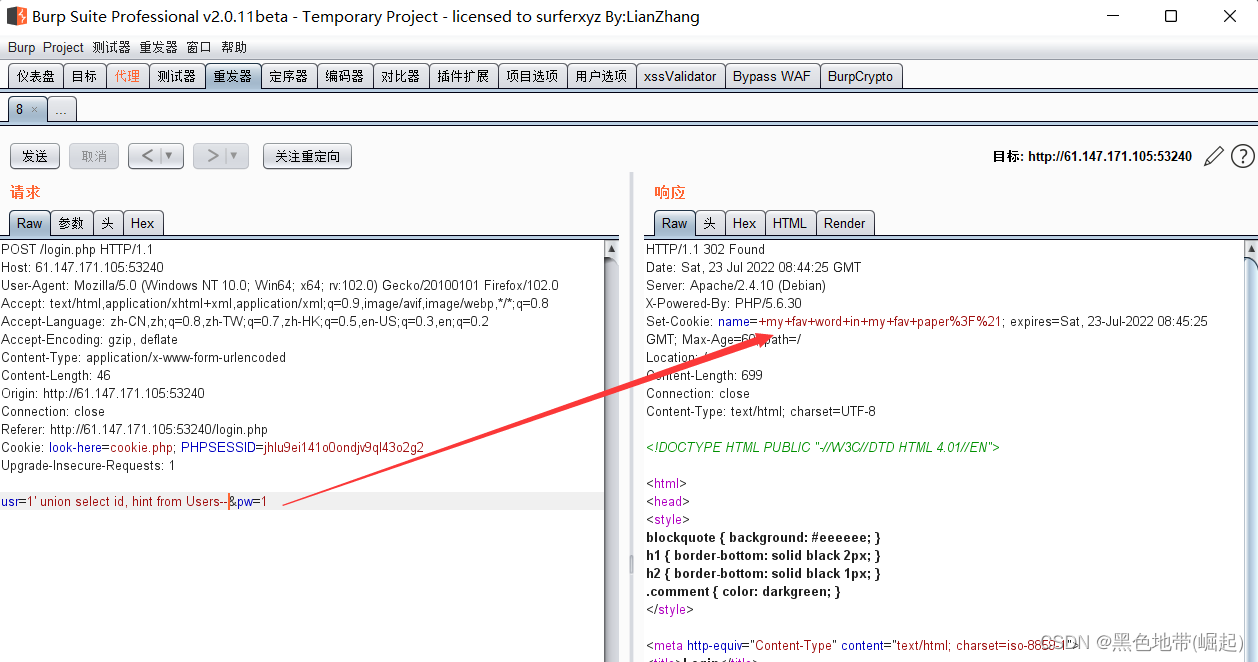Image resolution: width=1258 pixels, height=662 pixels.
Task: Select the response HTML tab
Action: click(x=790, y=223)
